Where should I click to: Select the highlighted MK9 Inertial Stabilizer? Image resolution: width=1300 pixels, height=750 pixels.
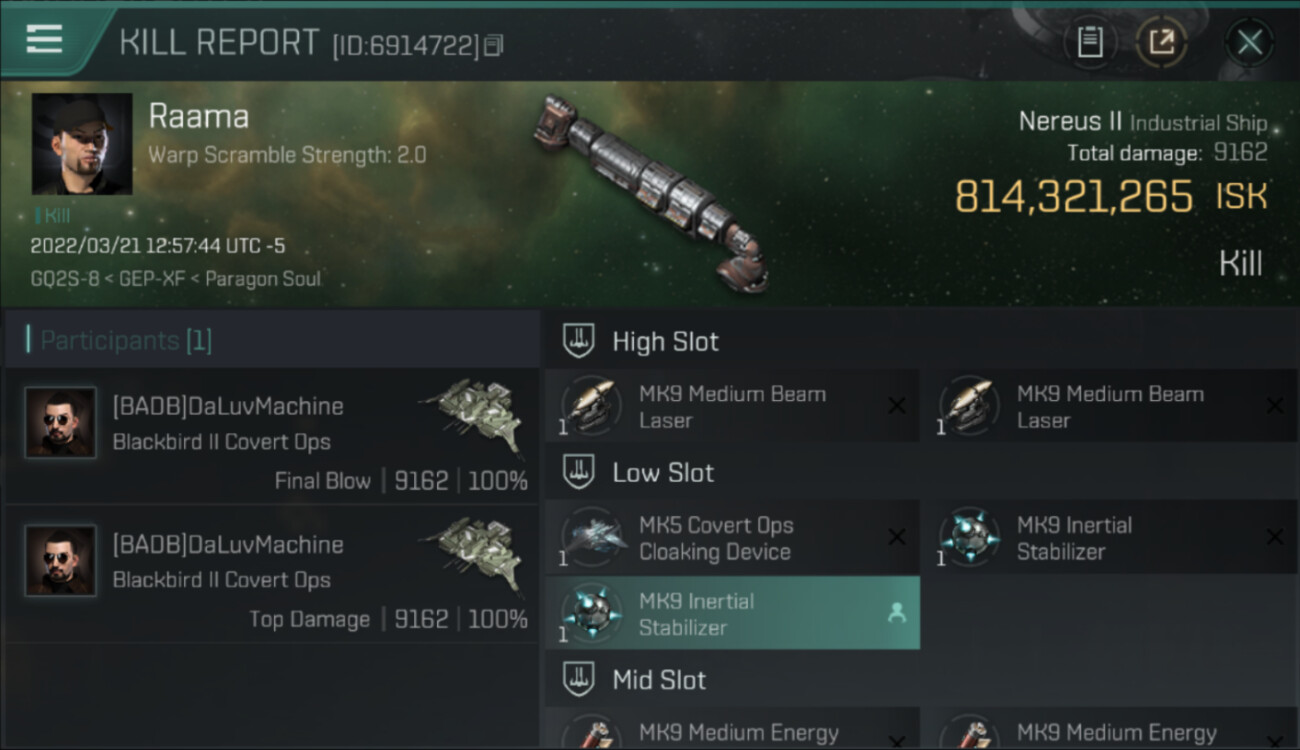pos(732,614)
